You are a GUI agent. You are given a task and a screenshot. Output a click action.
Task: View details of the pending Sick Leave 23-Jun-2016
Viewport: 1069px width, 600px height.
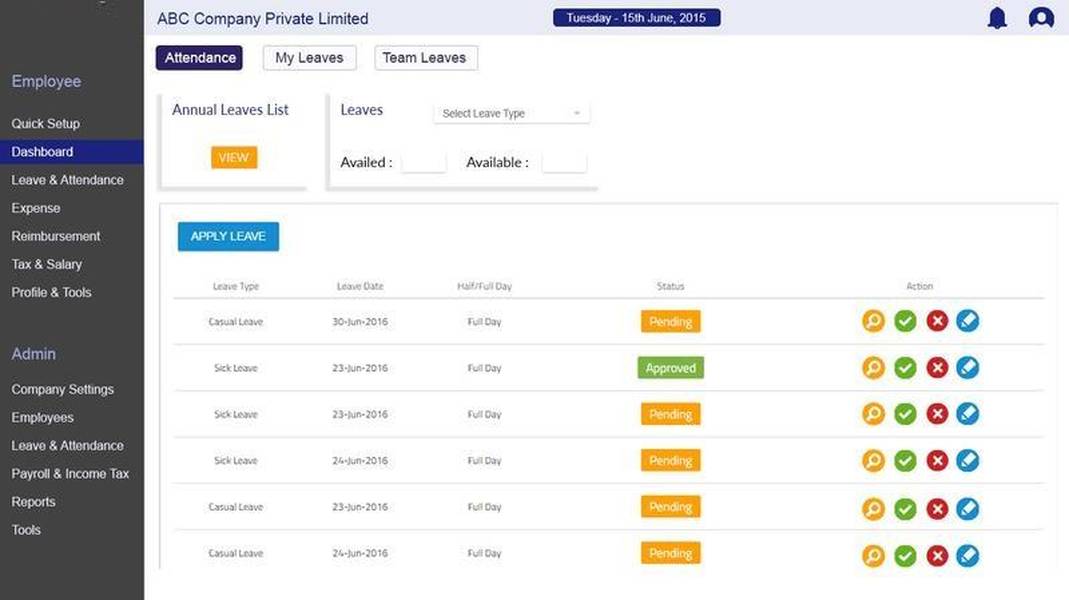click(873, 414)
